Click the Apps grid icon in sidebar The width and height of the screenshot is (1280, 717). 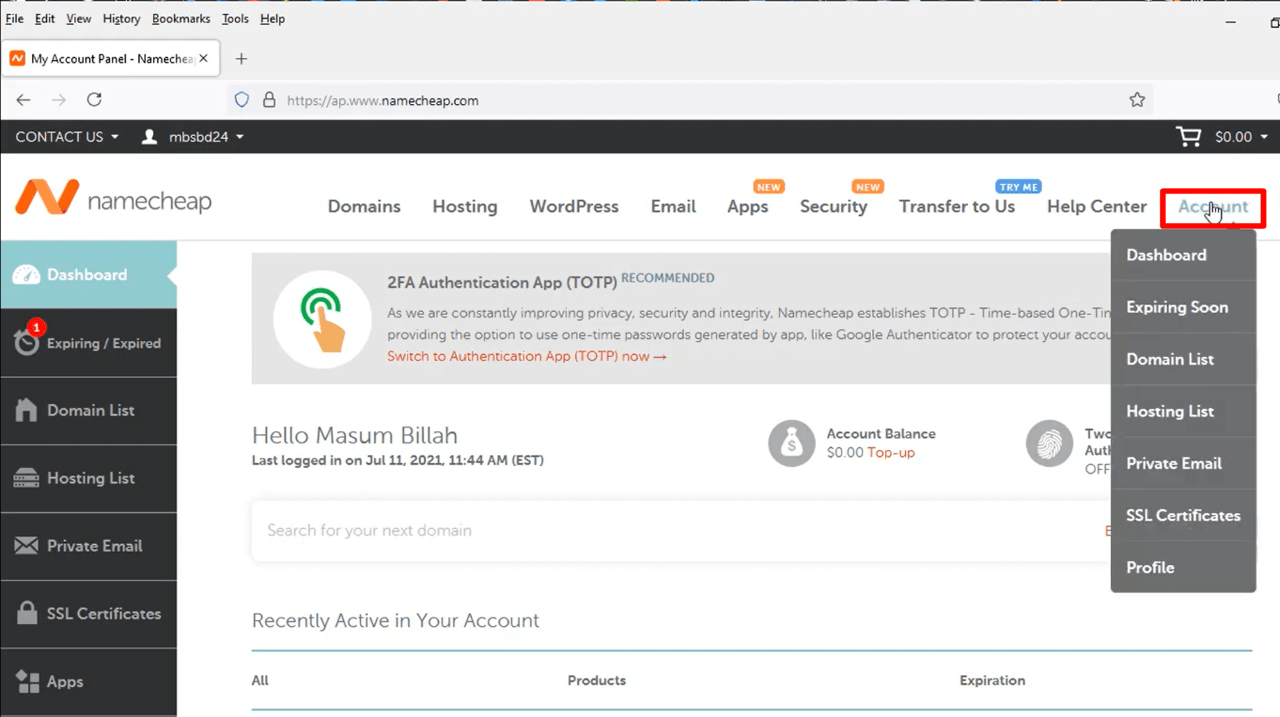click(x=28, y=681)
